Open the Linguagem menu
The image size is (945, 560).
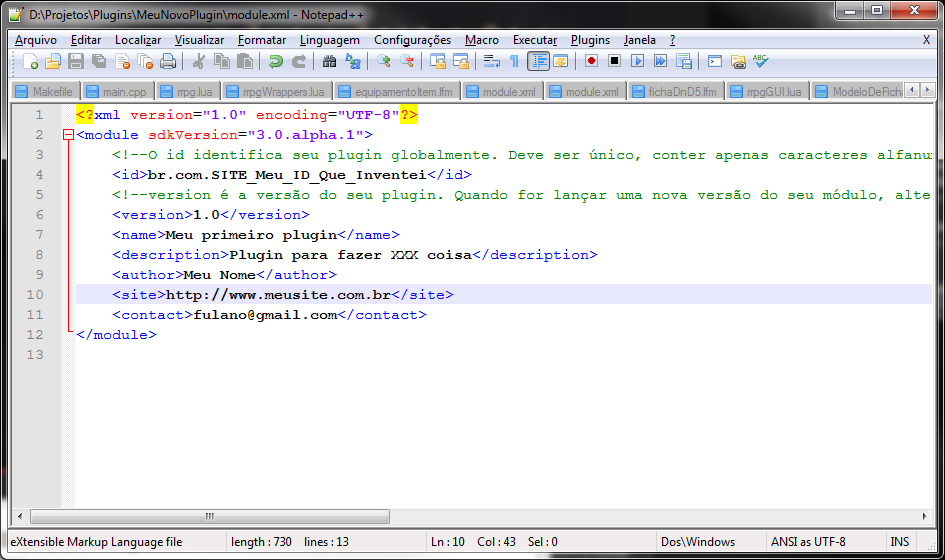coord(329,40)
